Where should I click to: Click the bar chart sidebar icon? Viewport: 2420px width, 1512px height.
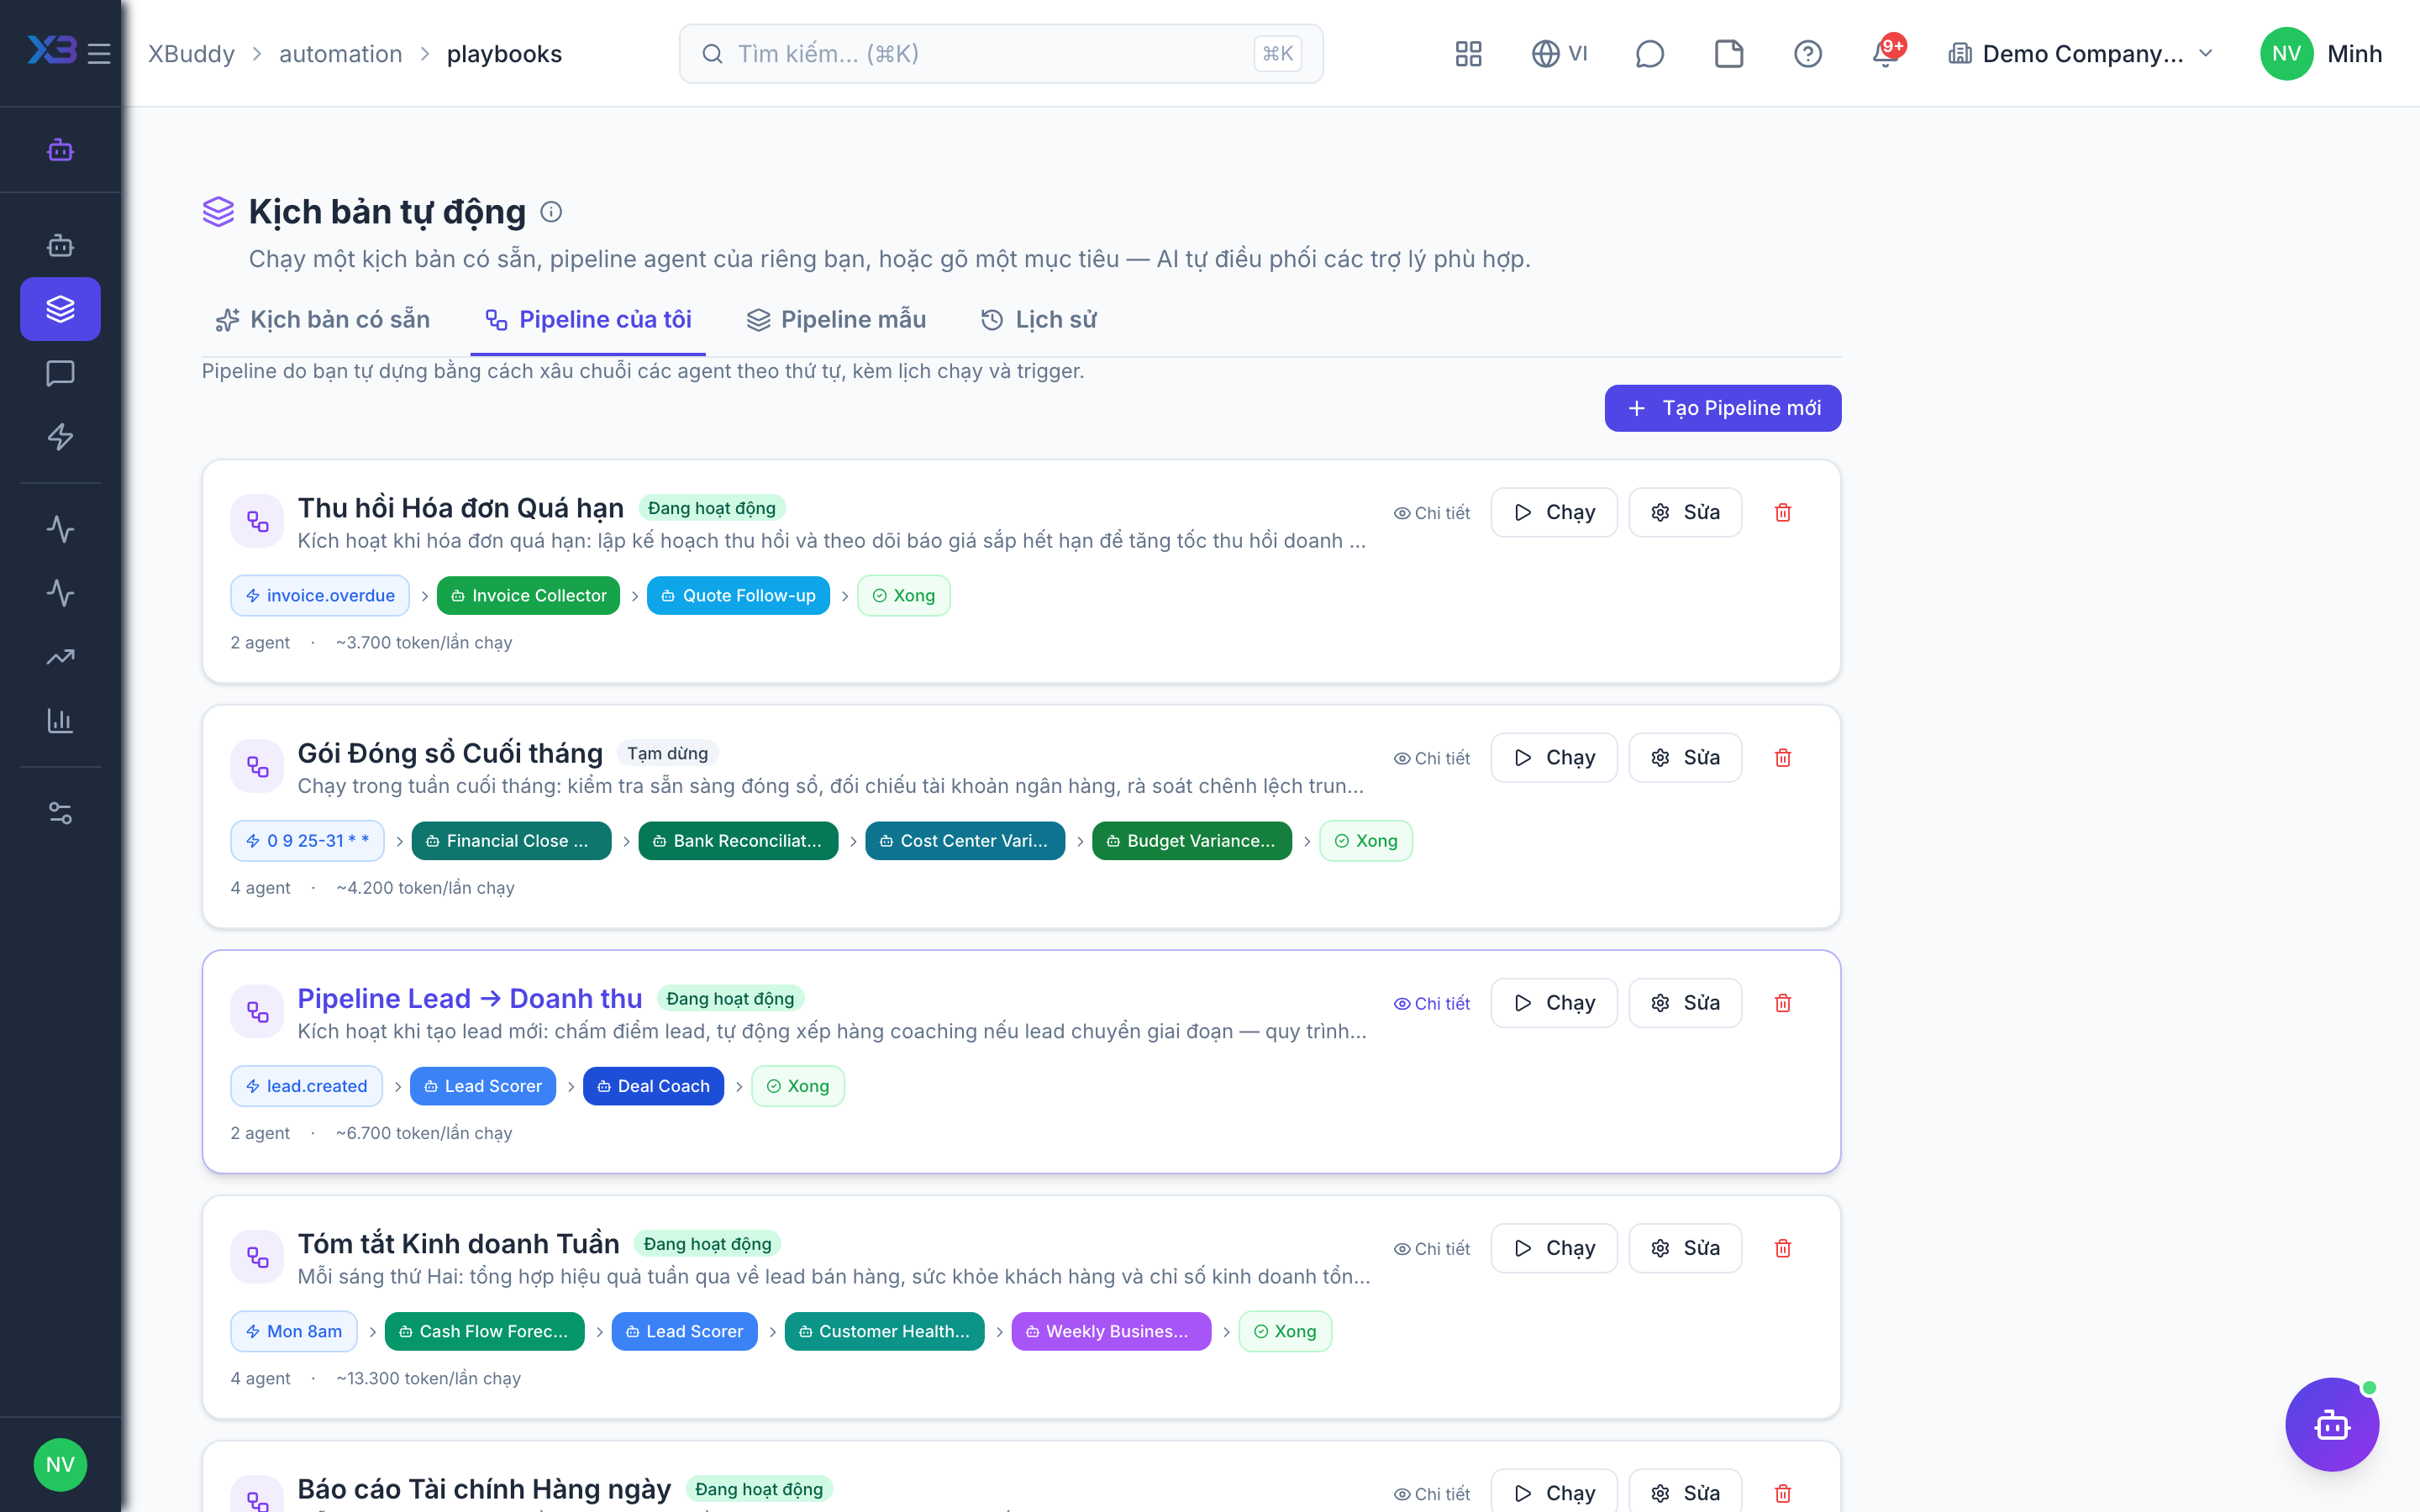coord(60,720)
